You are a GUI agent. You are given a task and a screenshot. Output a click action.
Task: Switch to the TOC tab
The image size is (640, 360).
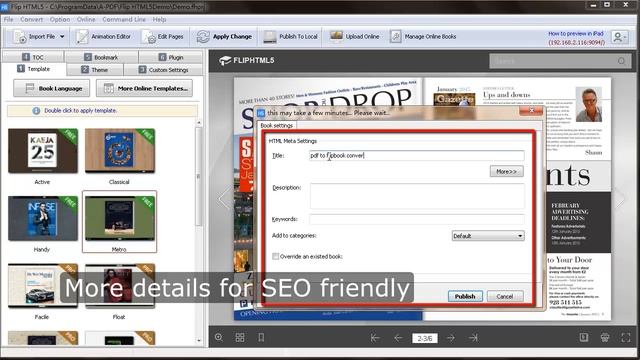click(x=33, y=57)
